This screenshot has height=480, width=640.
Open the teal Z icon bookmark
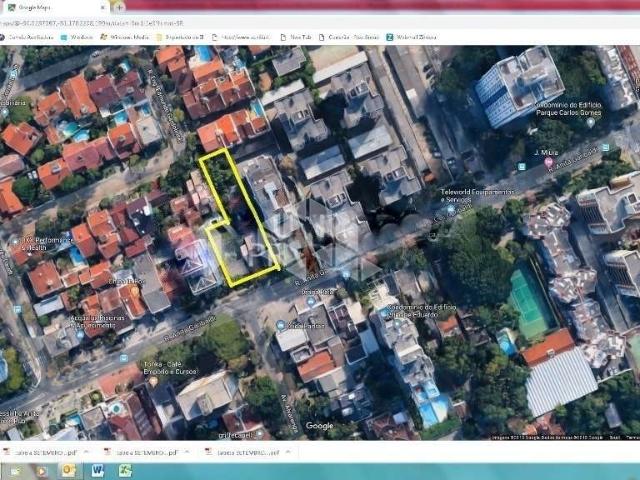point(411,37)
